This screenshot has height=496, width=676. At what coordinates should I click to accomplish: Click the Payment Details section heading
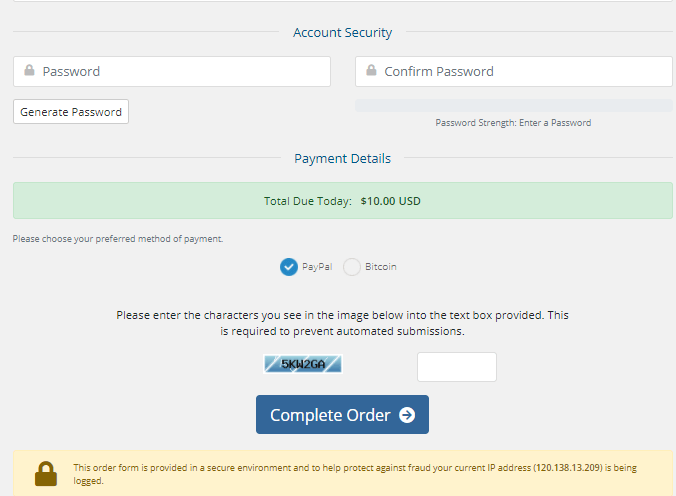point(343,158)
